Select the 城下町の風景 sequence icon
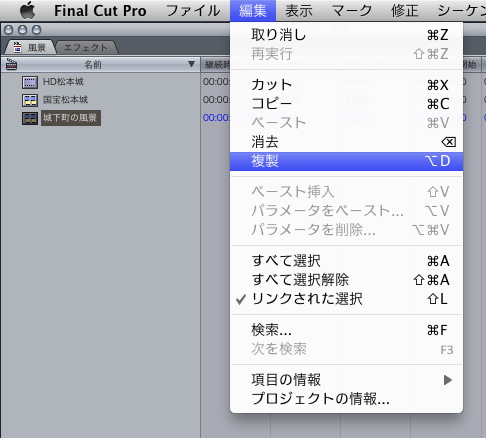This screenshot has height=438, width=486. [x=30, y=118]
